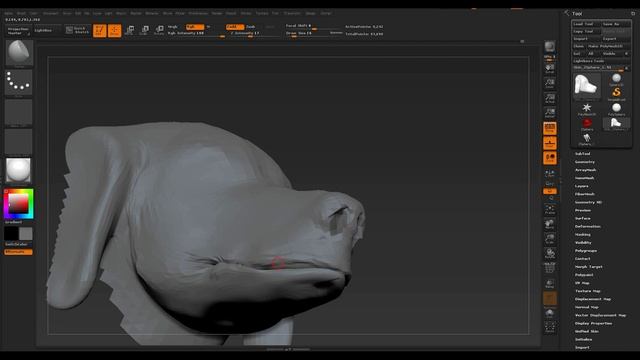Click Make PolyMesh3D button
Viewport: 640px width, 360px height.
tap(609, 46)
